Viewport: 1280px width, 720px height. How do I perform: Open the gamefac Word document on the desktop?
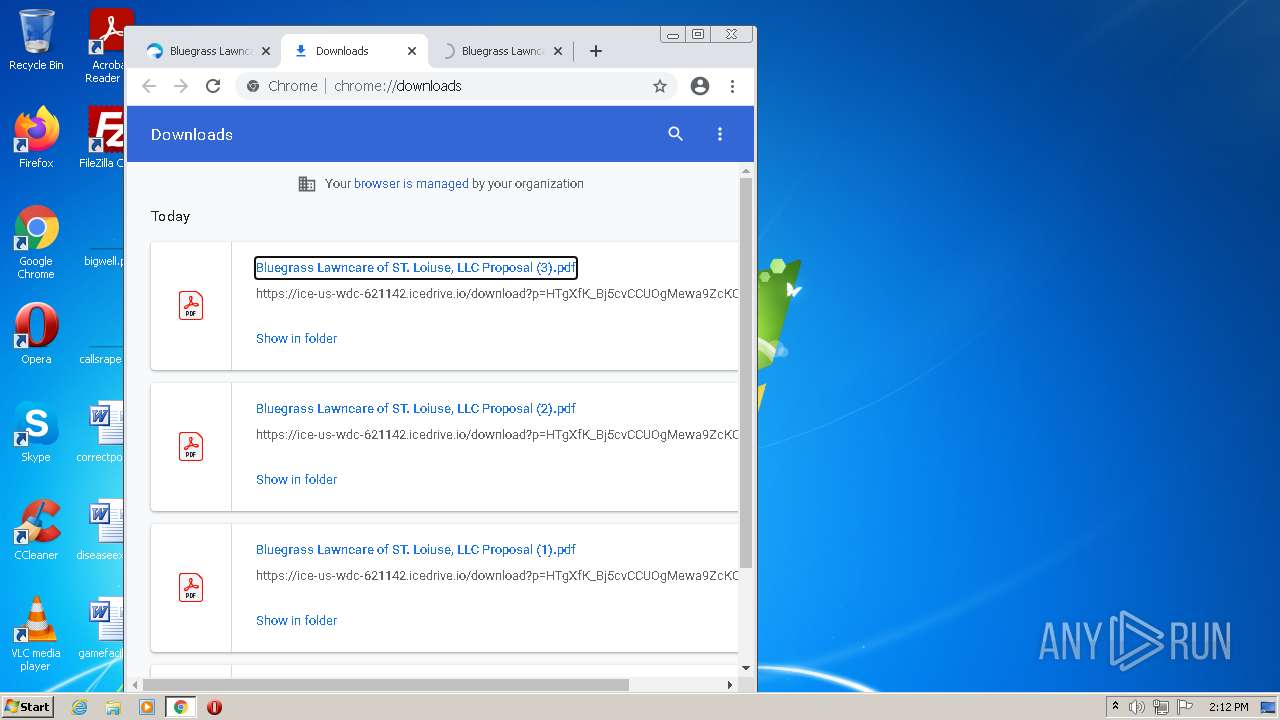coord(103,628)
